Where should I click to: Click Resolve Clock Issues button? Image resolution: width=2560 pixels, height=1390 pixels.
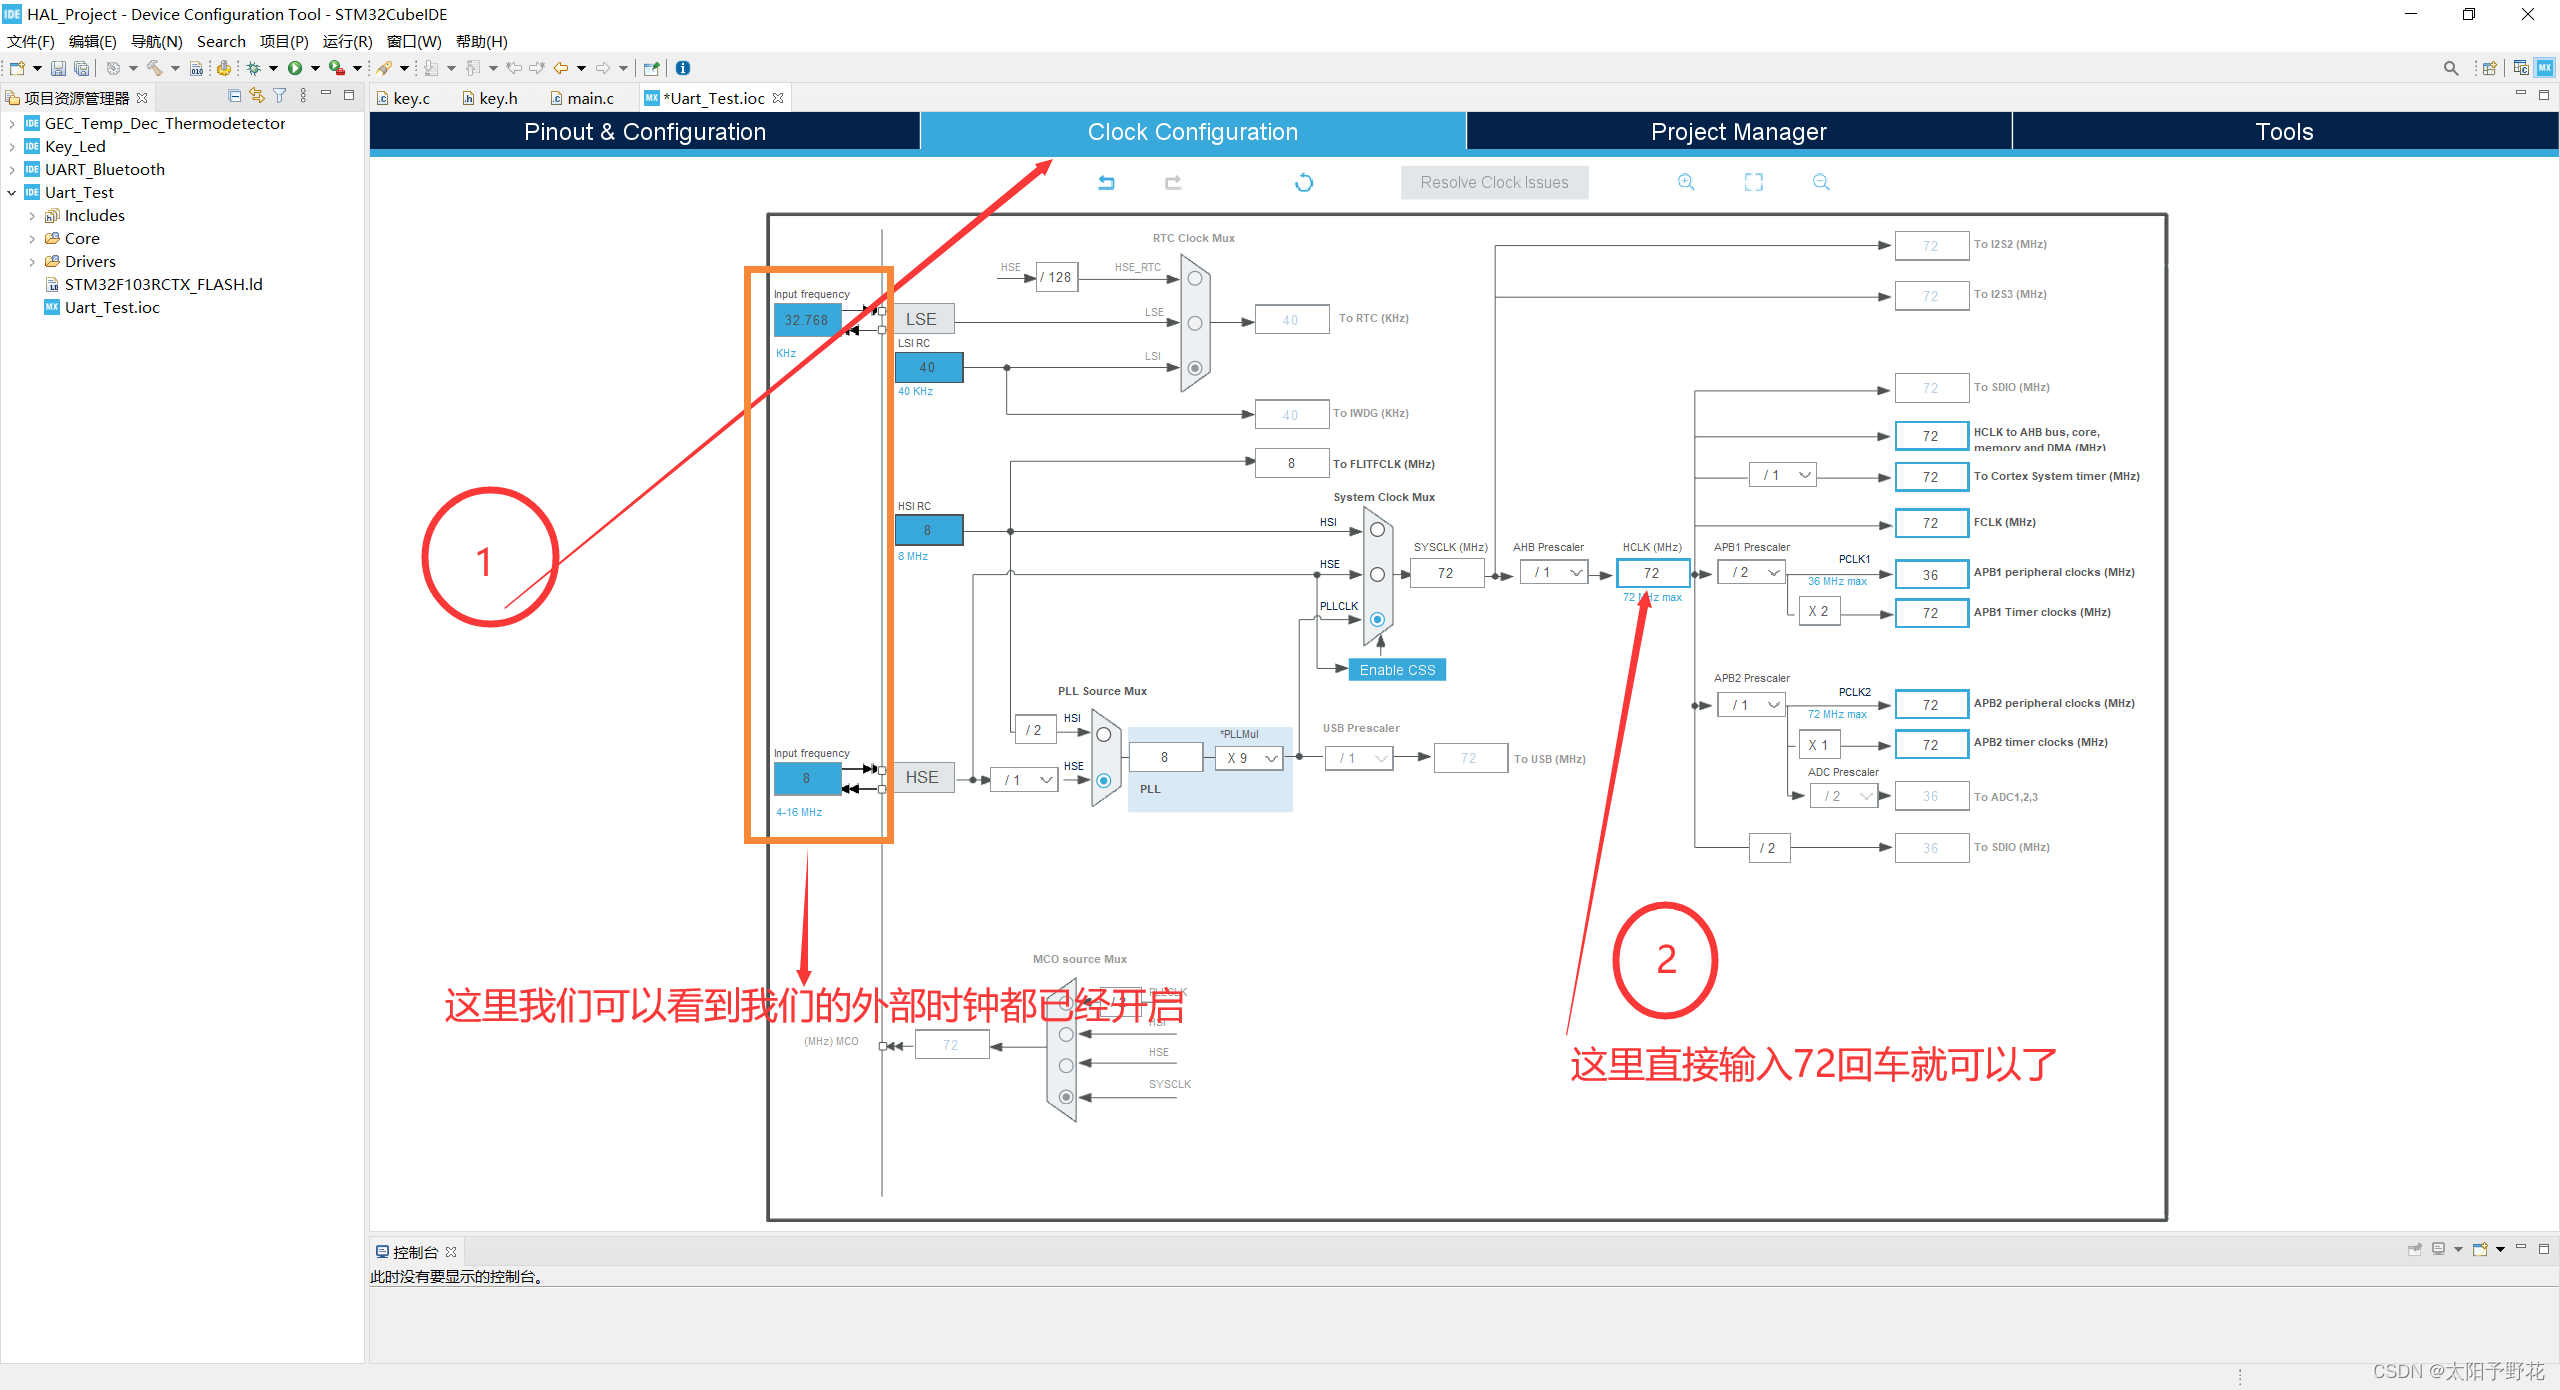click(x=1494, y=182)
